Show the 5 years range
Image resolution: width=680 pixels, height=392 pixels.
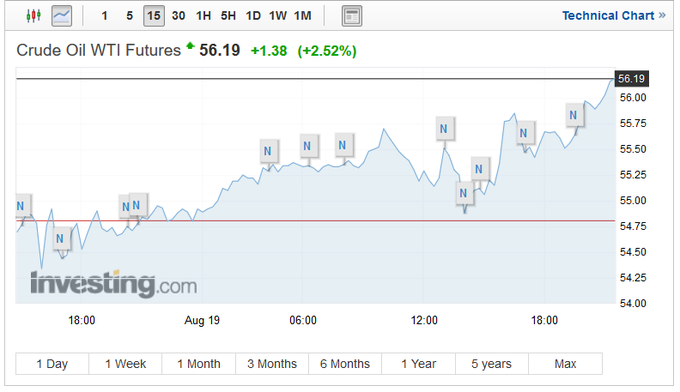coord(492,364)
